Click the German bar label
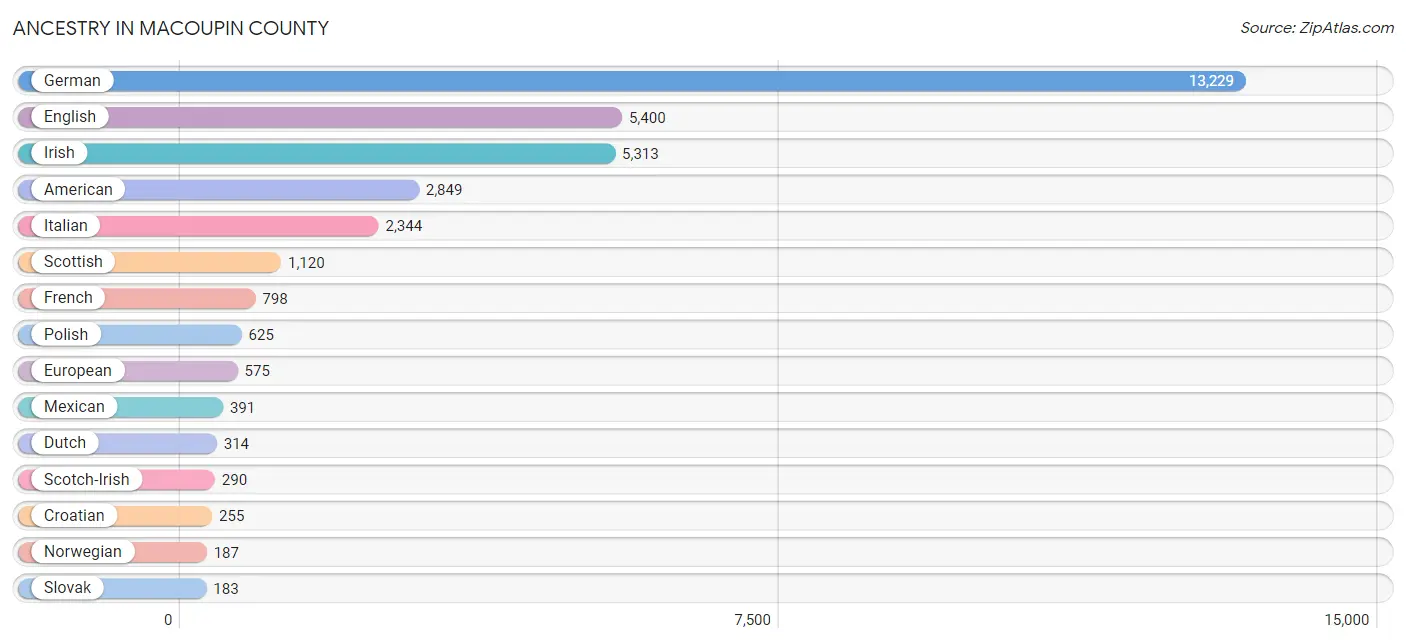This screenshot has height=644, width=1406. coord(72,81)
